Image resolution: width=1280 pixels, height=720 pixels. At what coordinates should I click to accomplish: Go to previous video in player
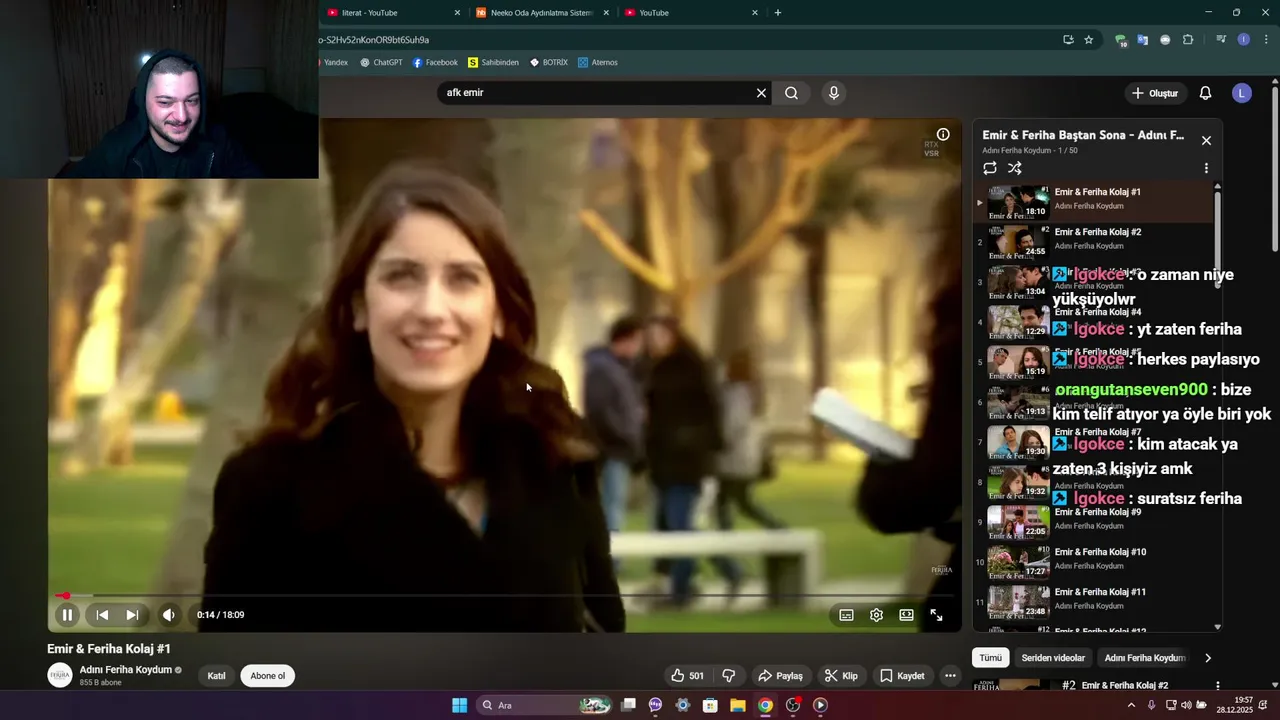[x=102, y=615]
